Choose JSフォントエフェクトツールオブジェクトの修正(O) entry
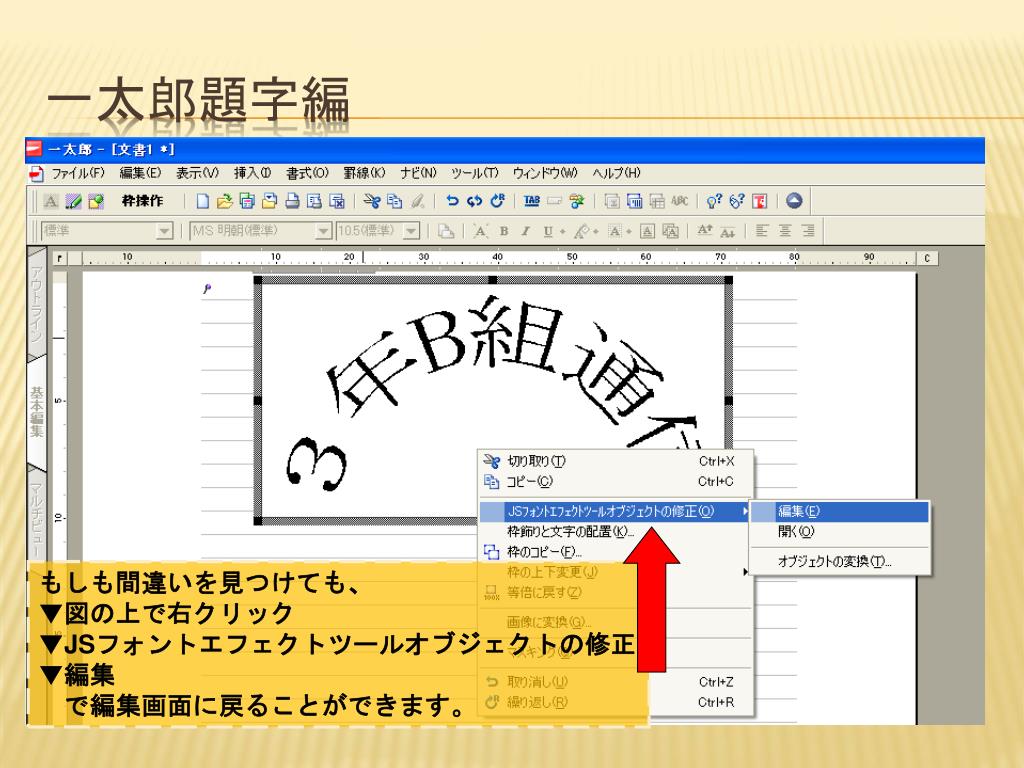The image size is (1024, 768). click(615, 511)
